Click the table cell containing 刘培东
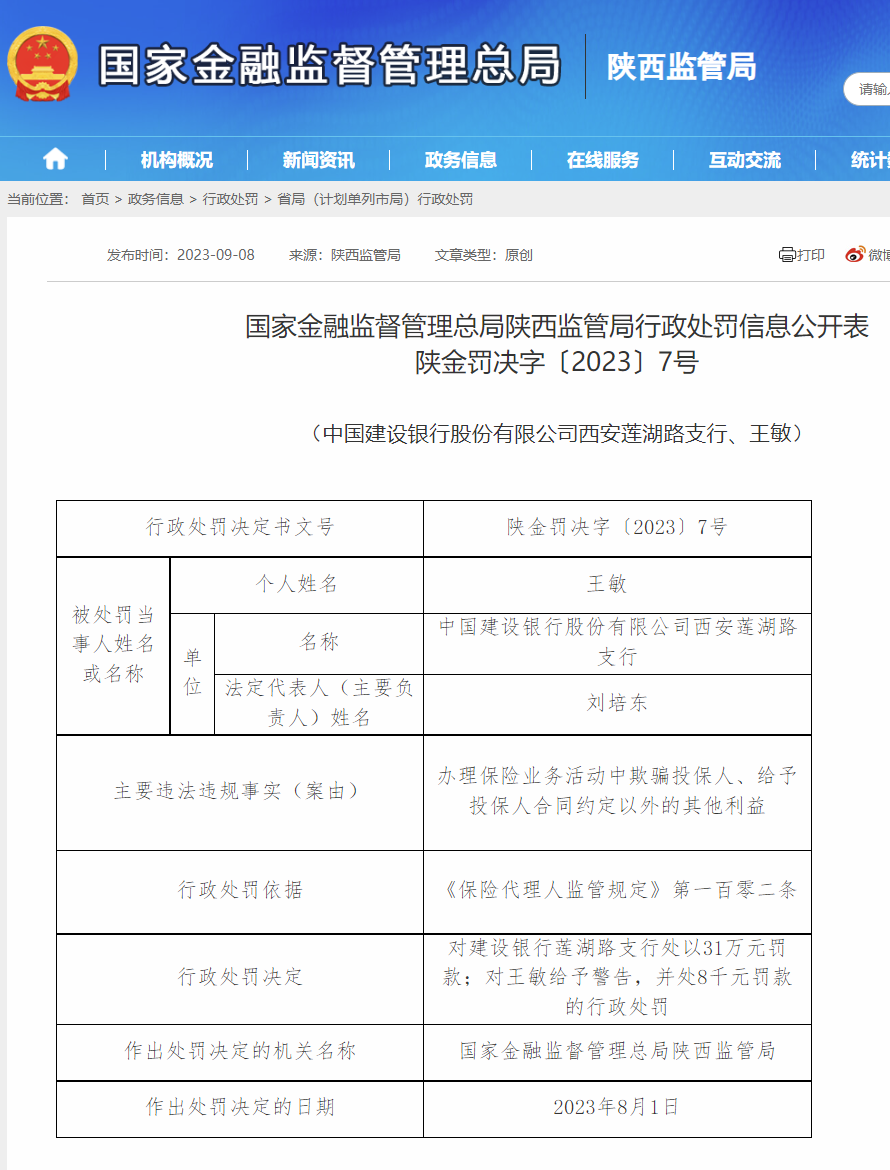This screenshot has width=890, height=1170. [617, 703]
